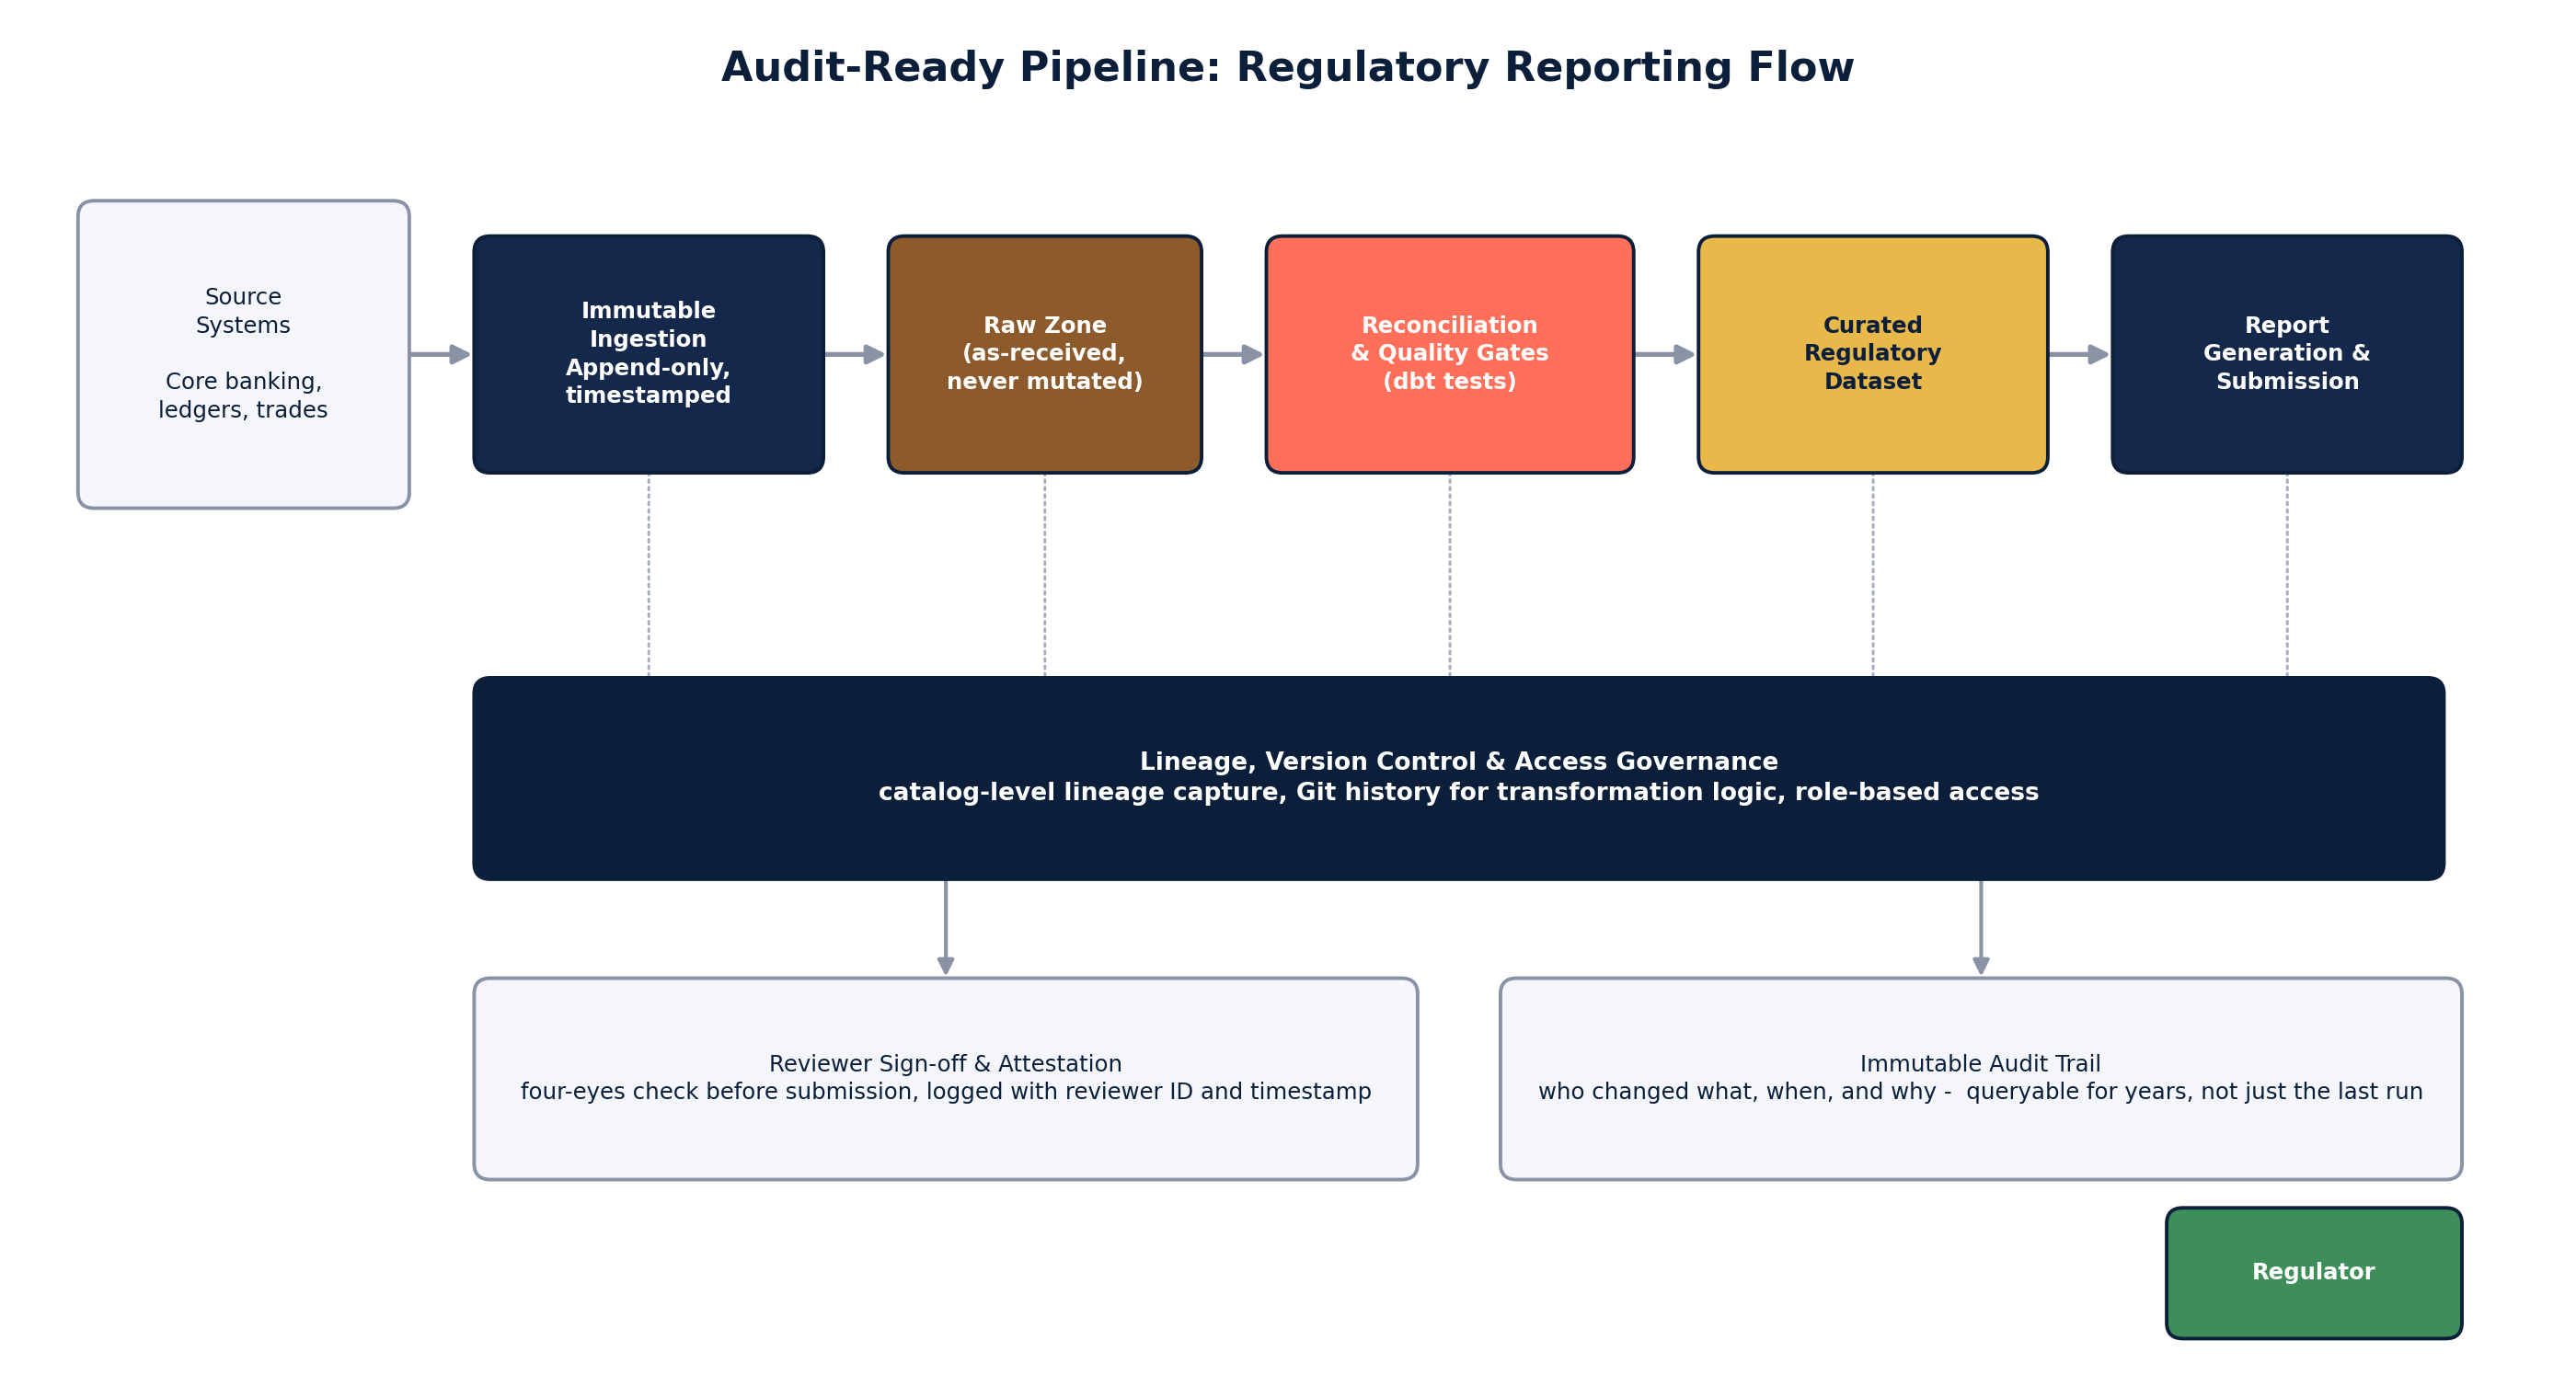Click the green Regulator box
The width and height of the screenshot is (2576, 1398).
point(2313,1272)
